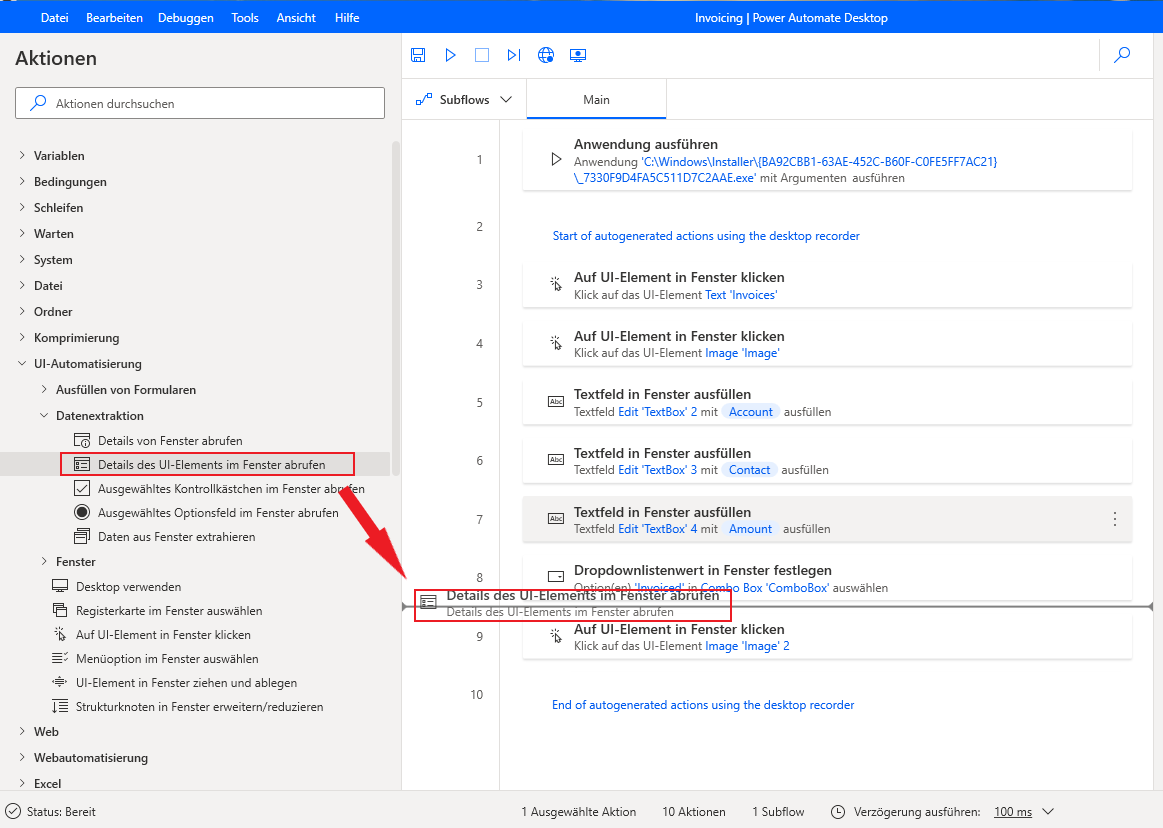Click the Contact variable chip
Image resolution: width=1163 pixels, height=828 pixels.
click(749, 470)
